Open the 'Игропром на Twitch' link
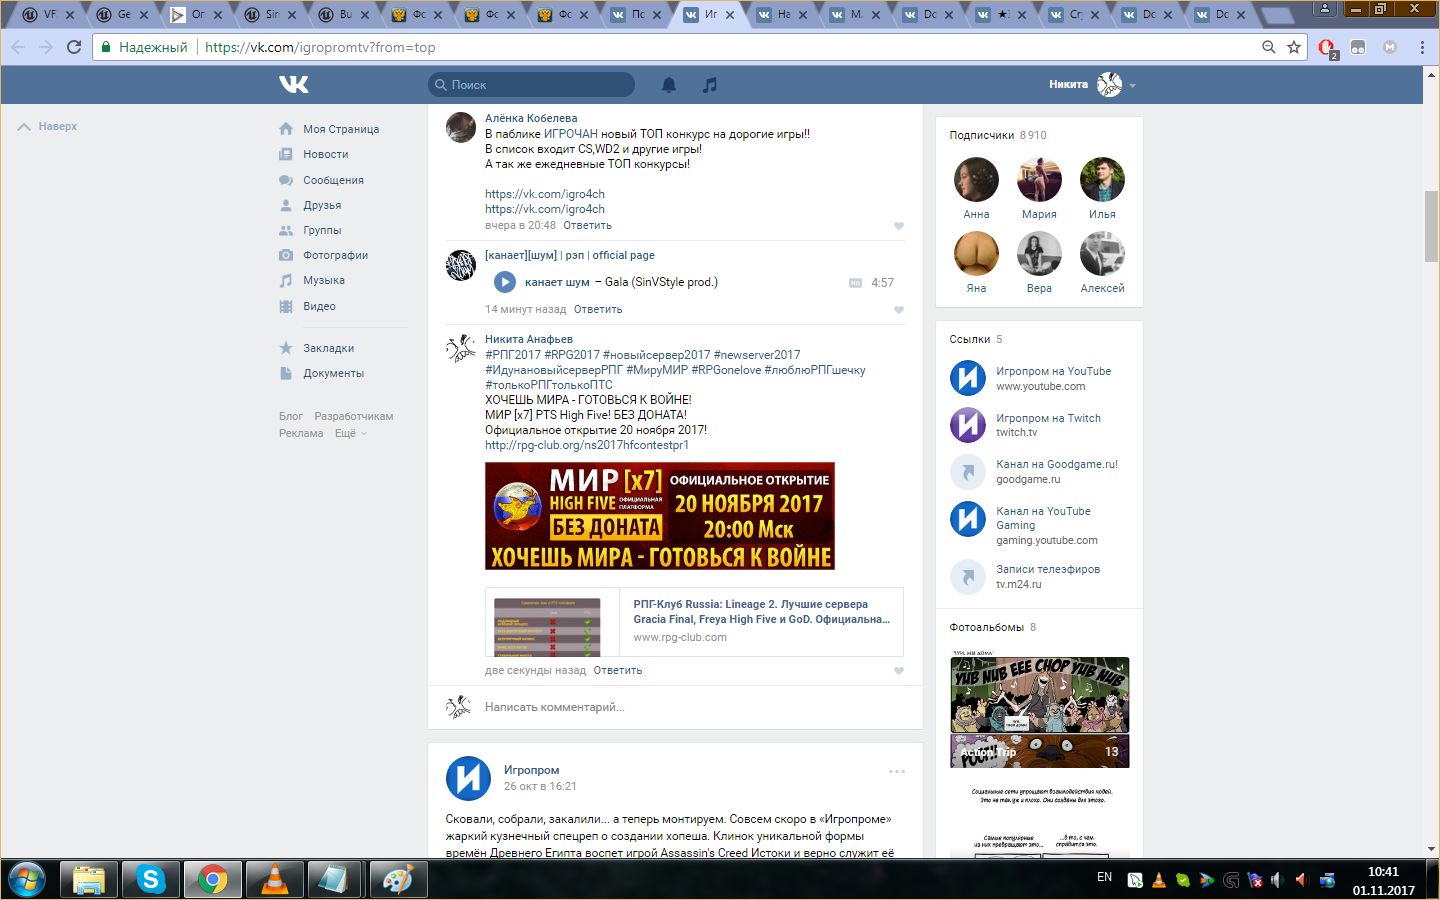 (1048, 418)
